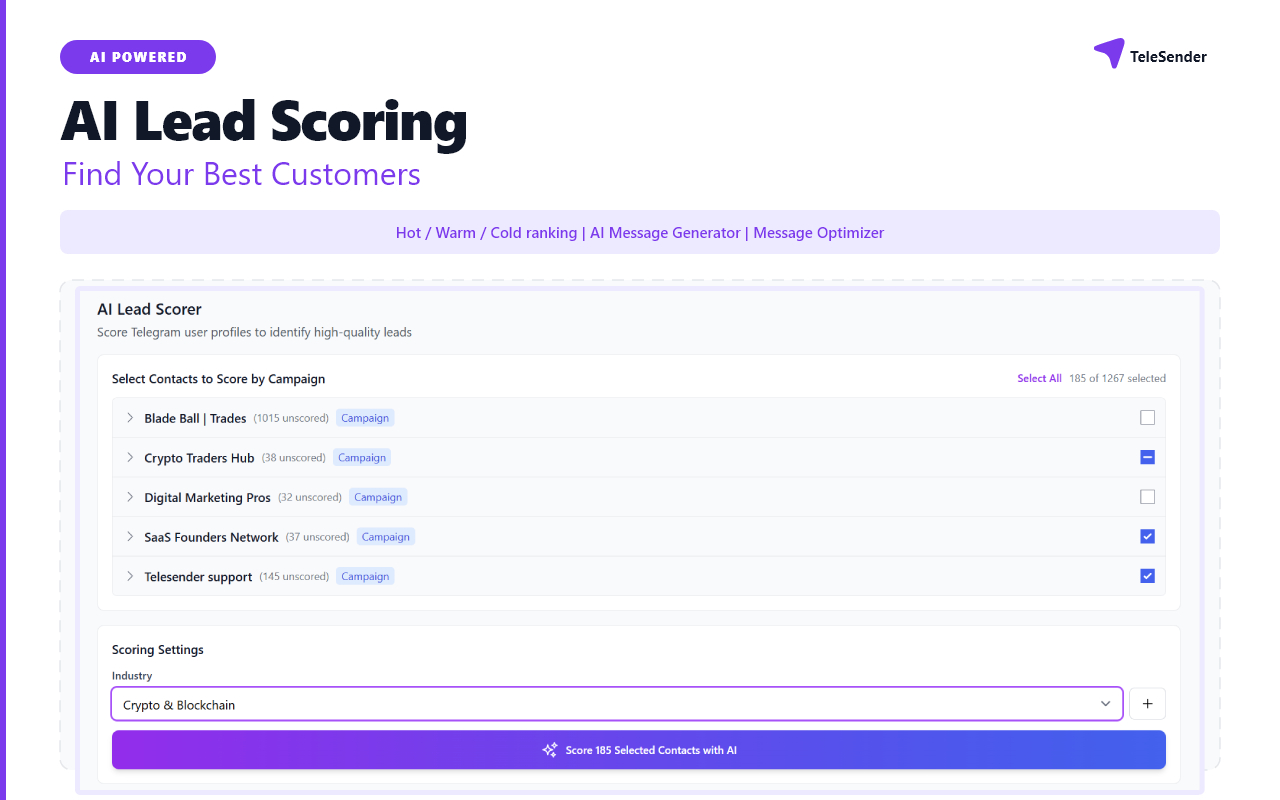Expand the Digital Marketing Pros chevron
The height and width of the screenshot is (800, 1280).
(130, 497)
